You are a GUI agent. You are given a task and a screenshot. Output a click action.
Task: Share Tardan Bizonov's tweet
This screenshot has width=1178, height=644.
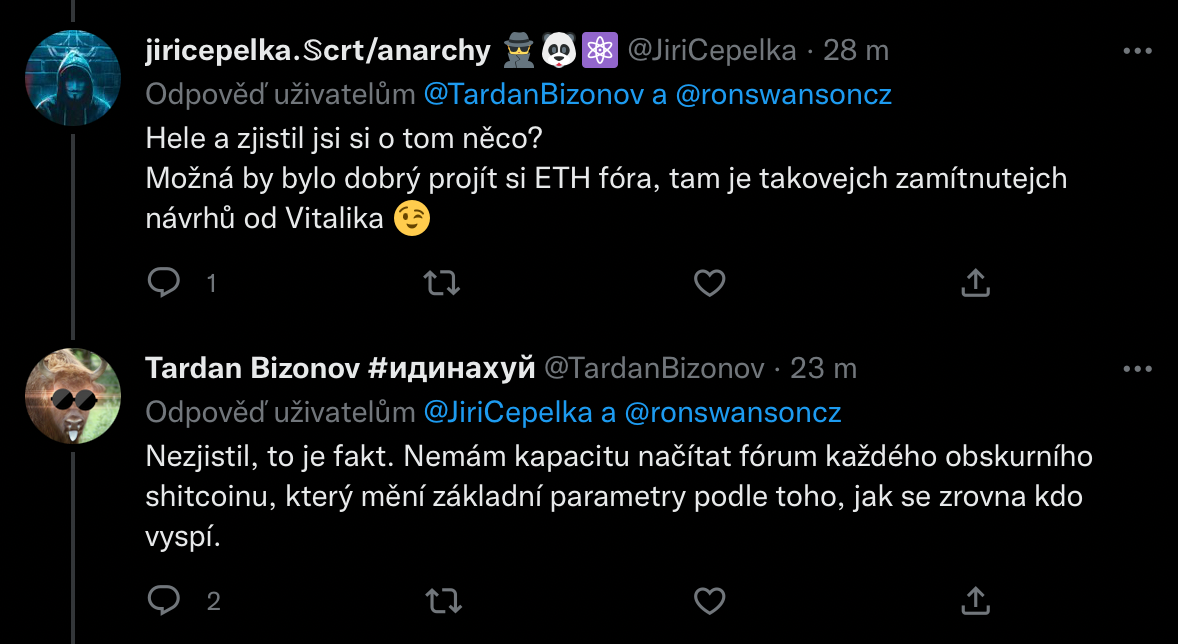[975, 600]
